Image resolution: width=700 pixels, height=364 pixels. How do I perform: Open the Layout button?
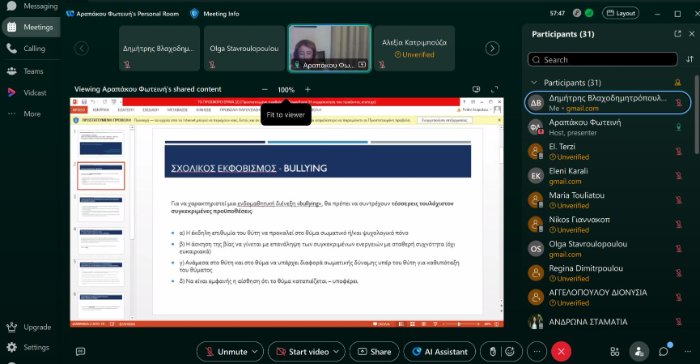(621, 13)
